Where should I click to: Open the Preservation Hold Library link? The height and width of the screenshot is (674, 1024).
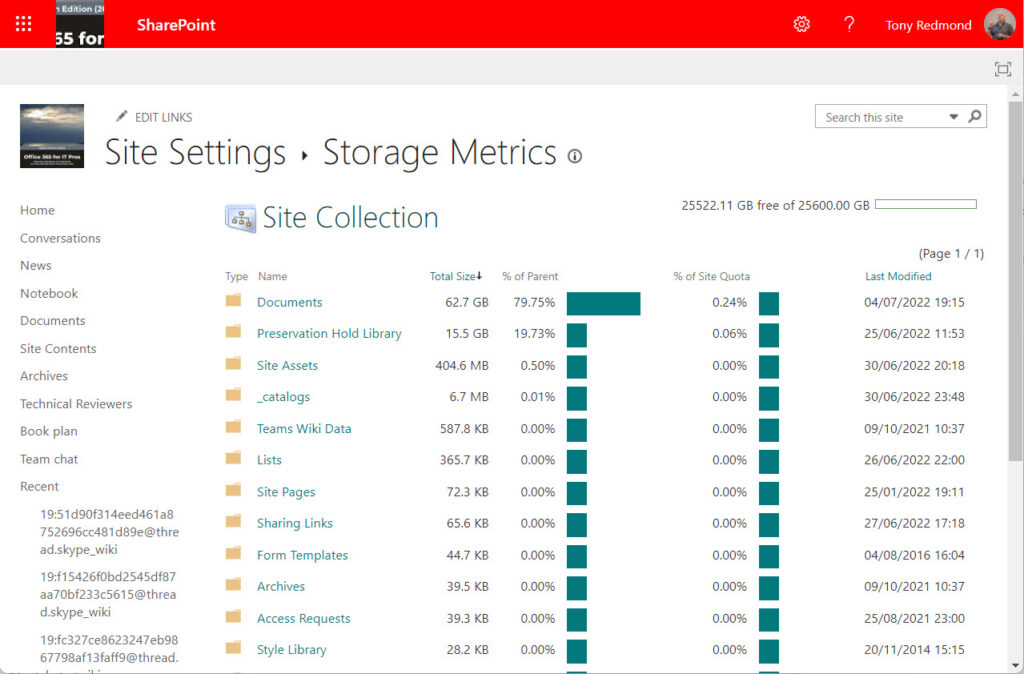329,334
